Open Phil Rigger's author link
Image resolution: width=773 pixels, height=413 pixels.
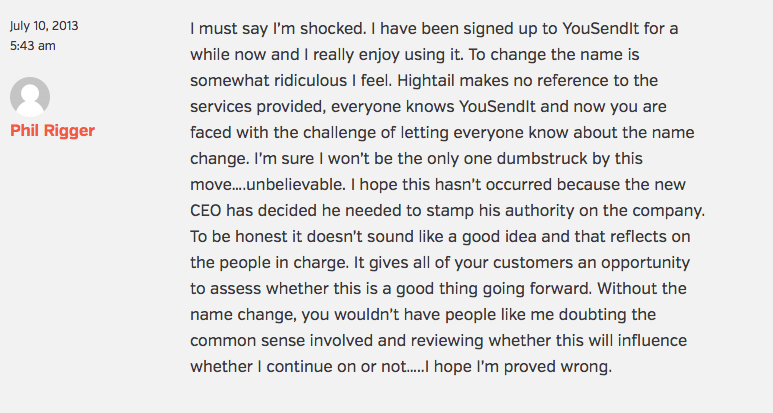click(52, 131)
